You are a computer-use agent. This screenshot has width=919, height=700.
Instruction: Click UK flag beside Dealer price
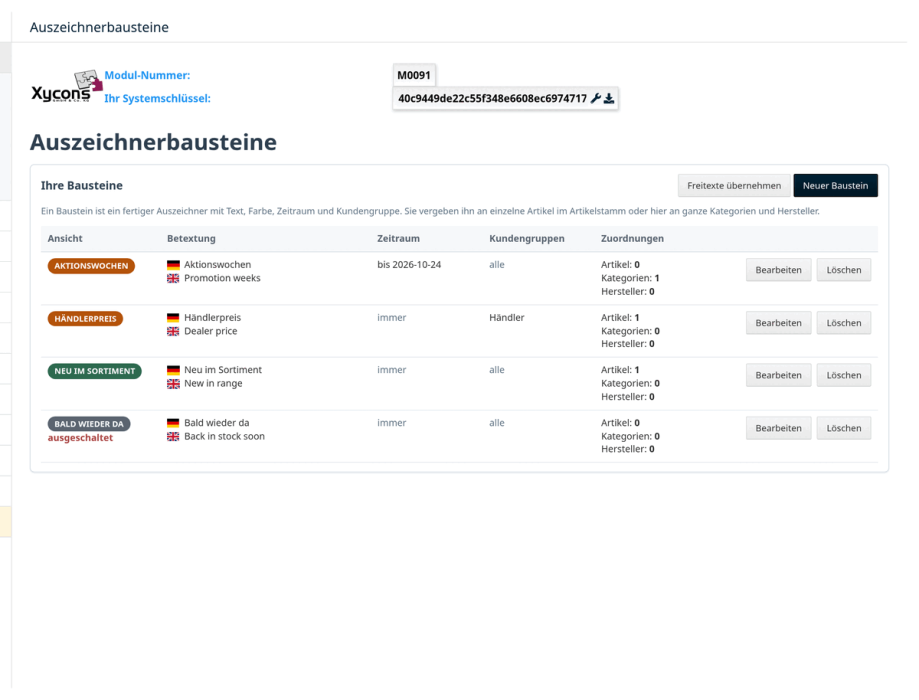173,331
